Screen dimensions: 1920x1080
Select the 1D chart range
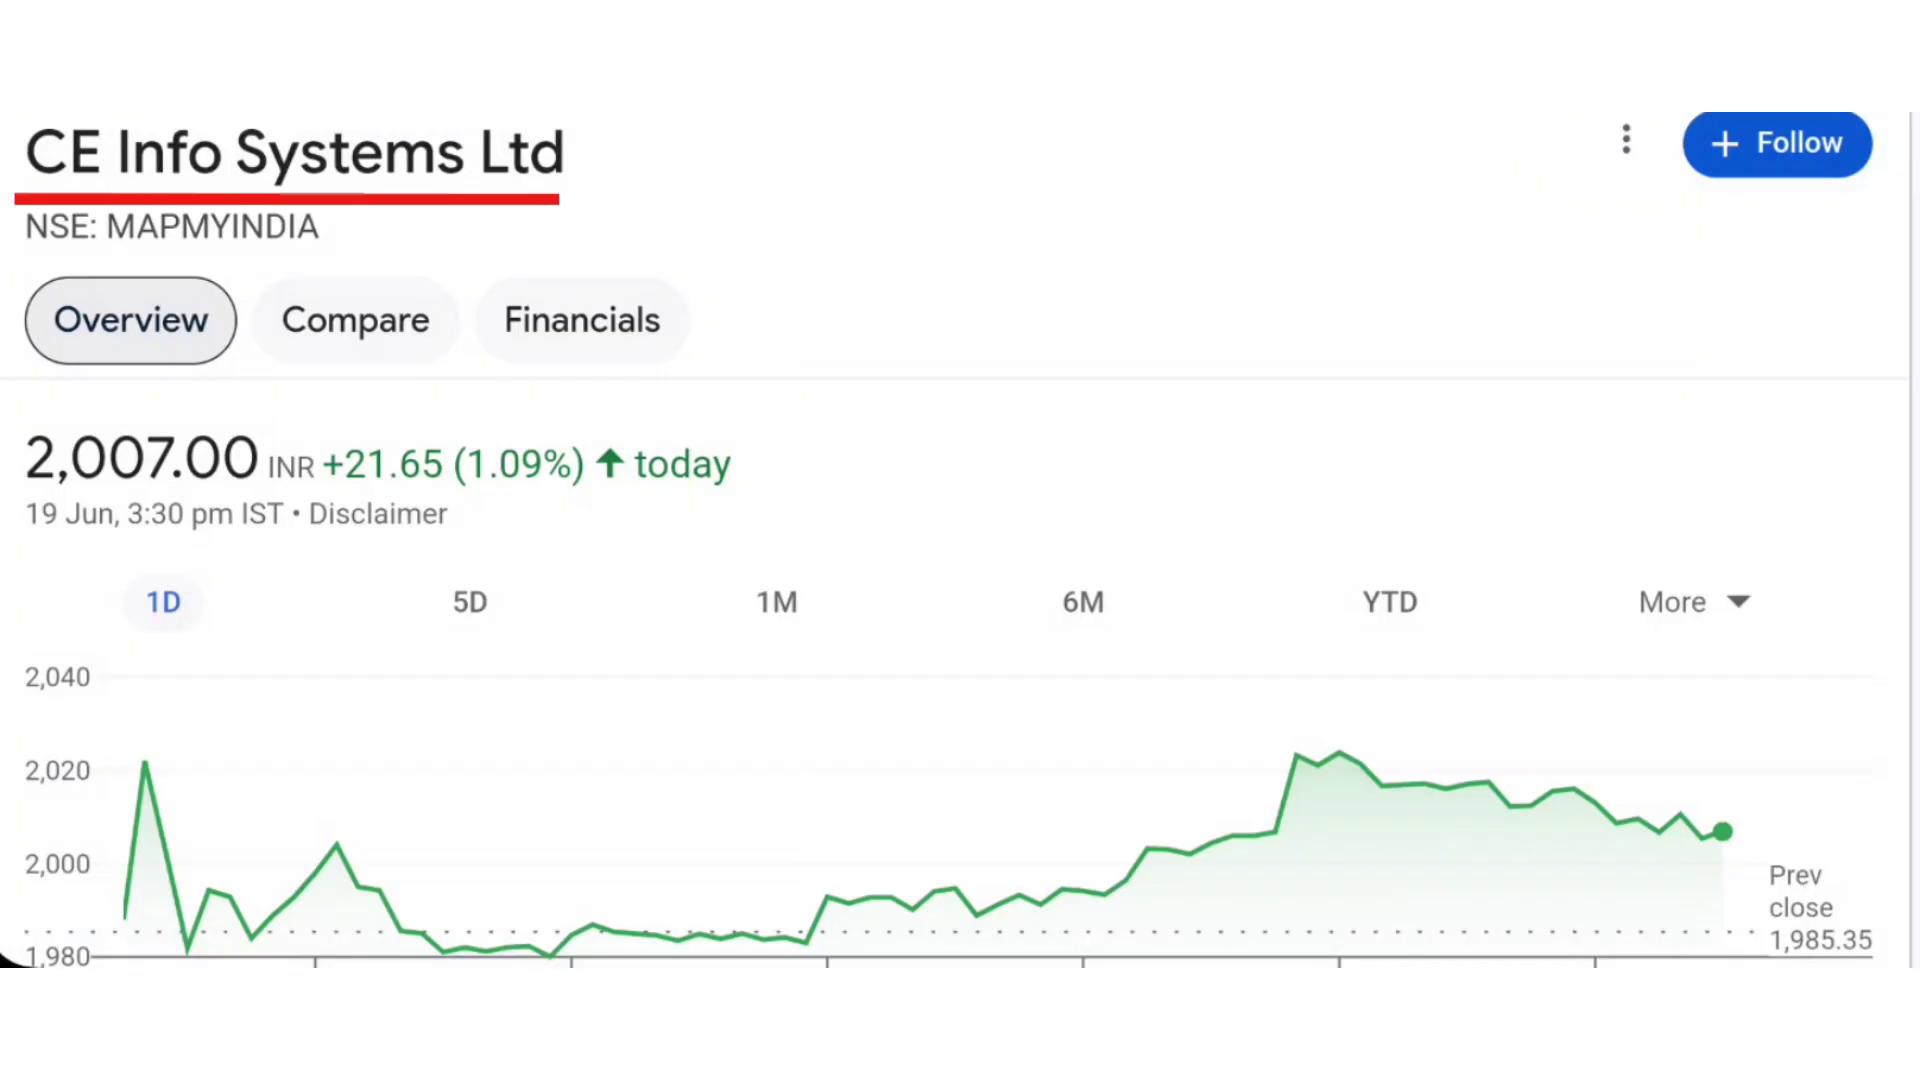click(163, 602)
